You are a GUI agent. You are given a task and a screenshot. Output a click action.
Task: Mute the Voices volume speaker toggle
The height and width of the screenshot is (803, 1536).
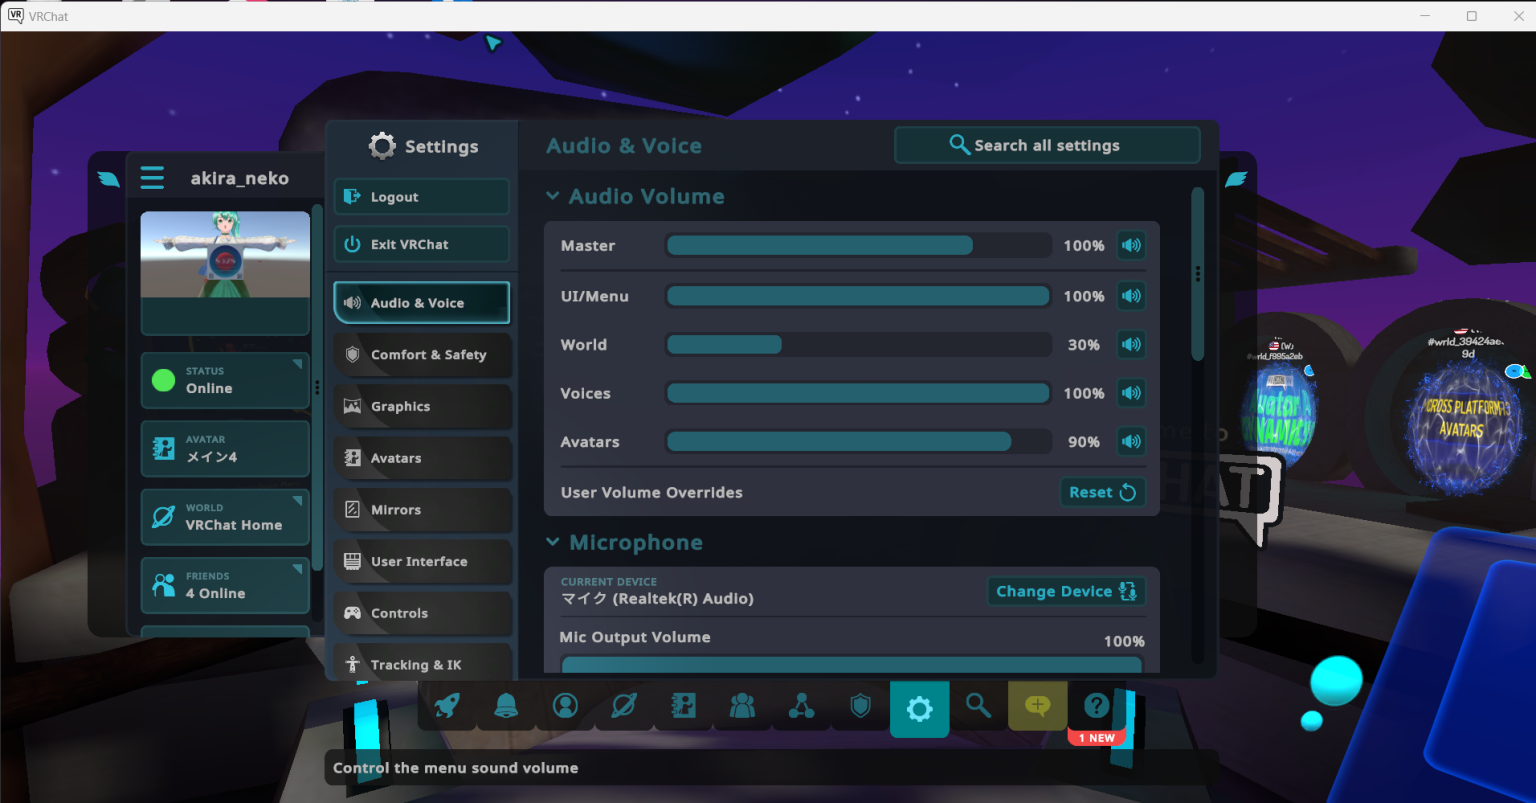[1131, 394]
